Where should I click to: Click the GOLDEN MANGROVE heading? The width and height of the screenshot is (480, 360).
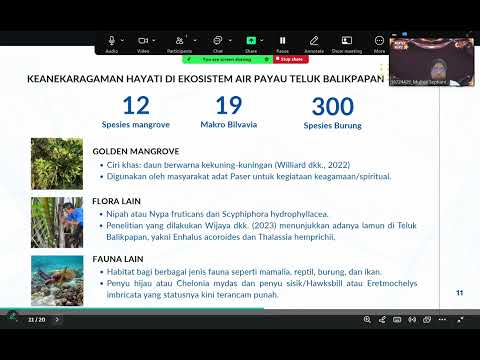coord(136,151)
